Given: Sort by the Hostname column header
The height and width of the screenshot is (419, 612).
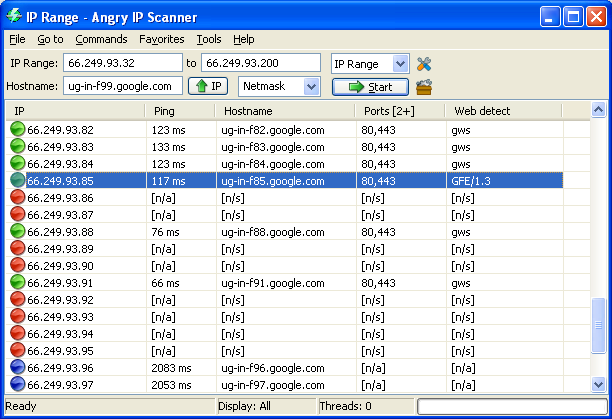Looking at the screenshot, I should (285, 111).
